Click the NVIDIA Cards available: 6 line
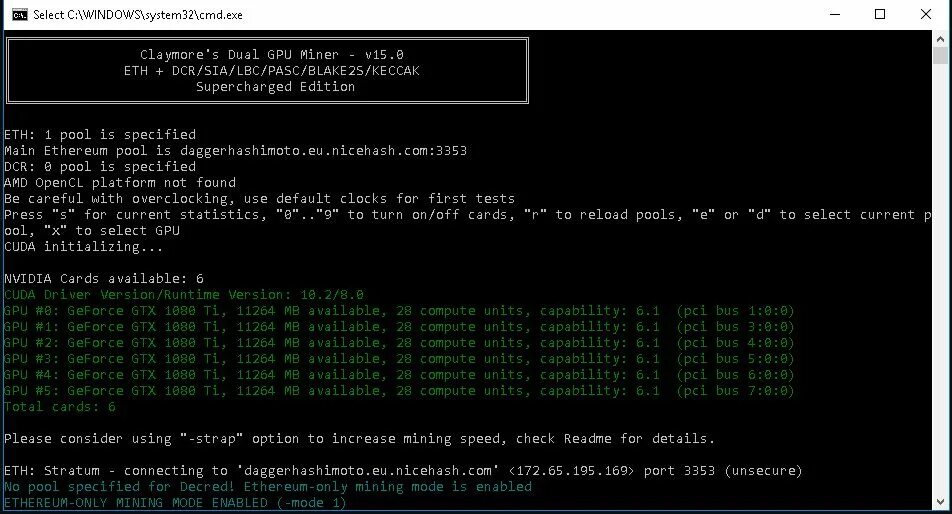The height and width of the screenshot is (514, 952). pyautogui.click(x=104, y=279)
